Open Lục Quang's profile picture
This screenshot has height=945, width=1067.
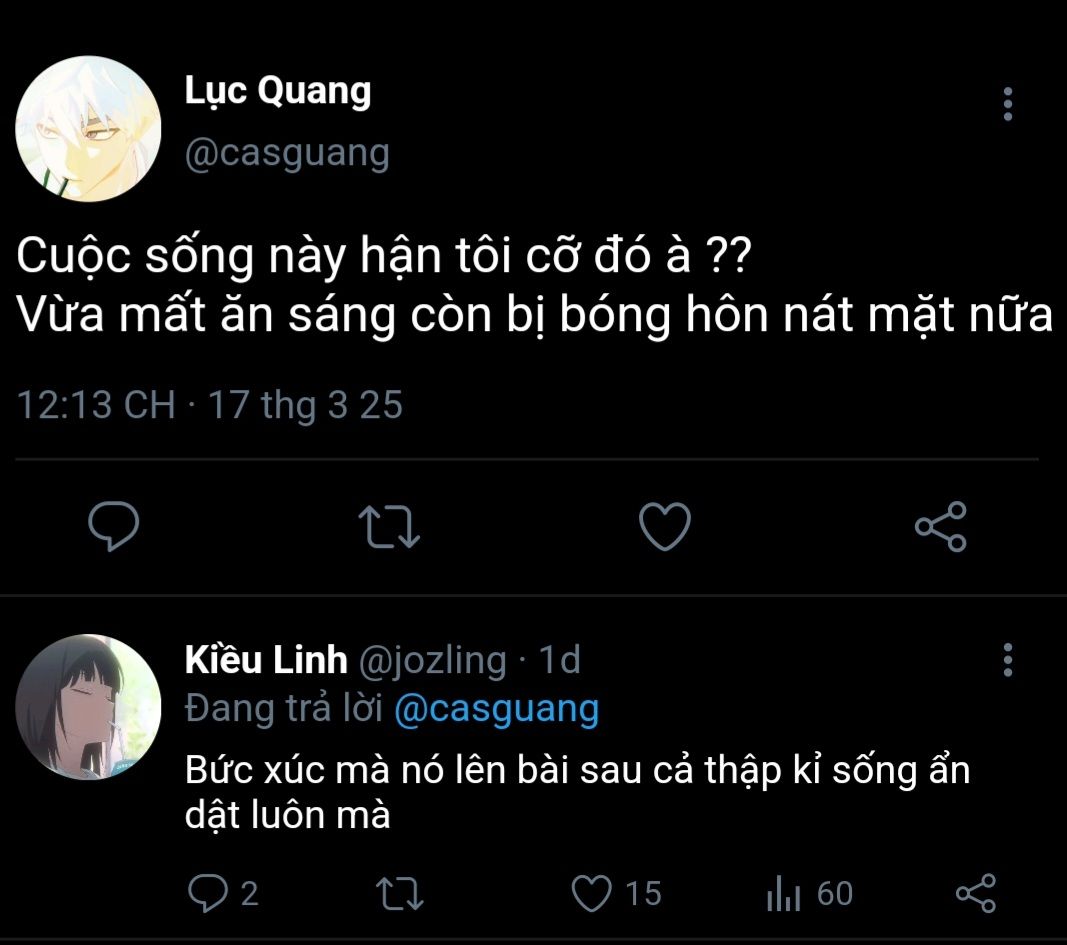(88, 130)
